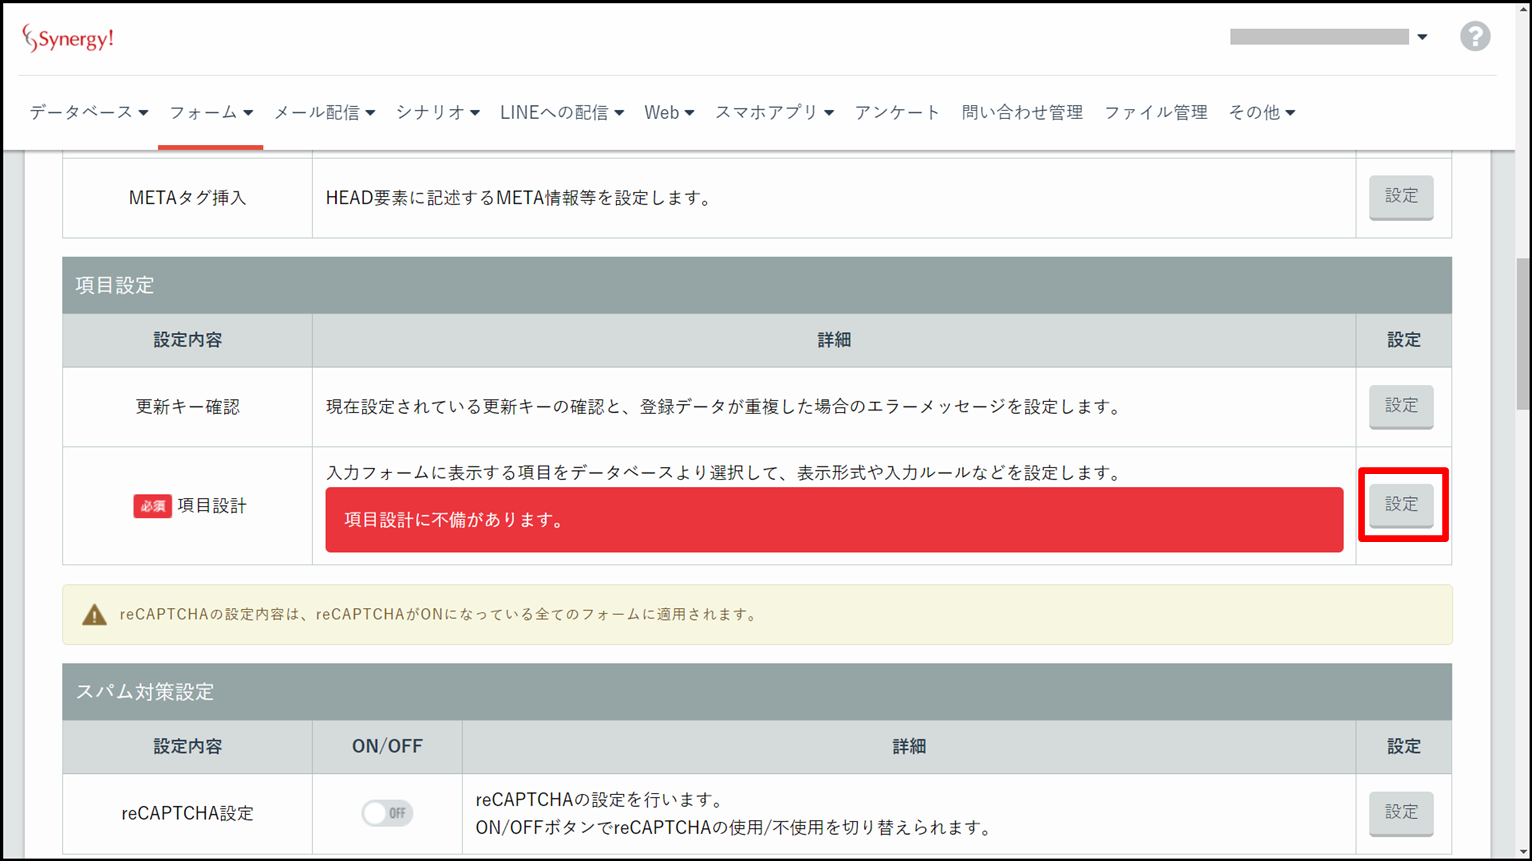This screenshot has height=861, width=1532.
Task: Open 項目設計 settings with 設定 button
Action: coord(1400,505)
